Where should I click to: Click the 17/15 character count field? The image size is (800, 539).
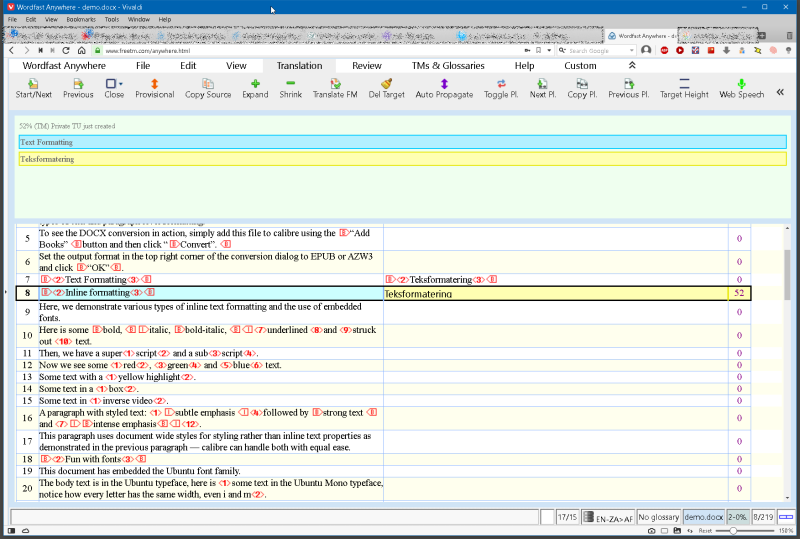click(x=567, y=517)
